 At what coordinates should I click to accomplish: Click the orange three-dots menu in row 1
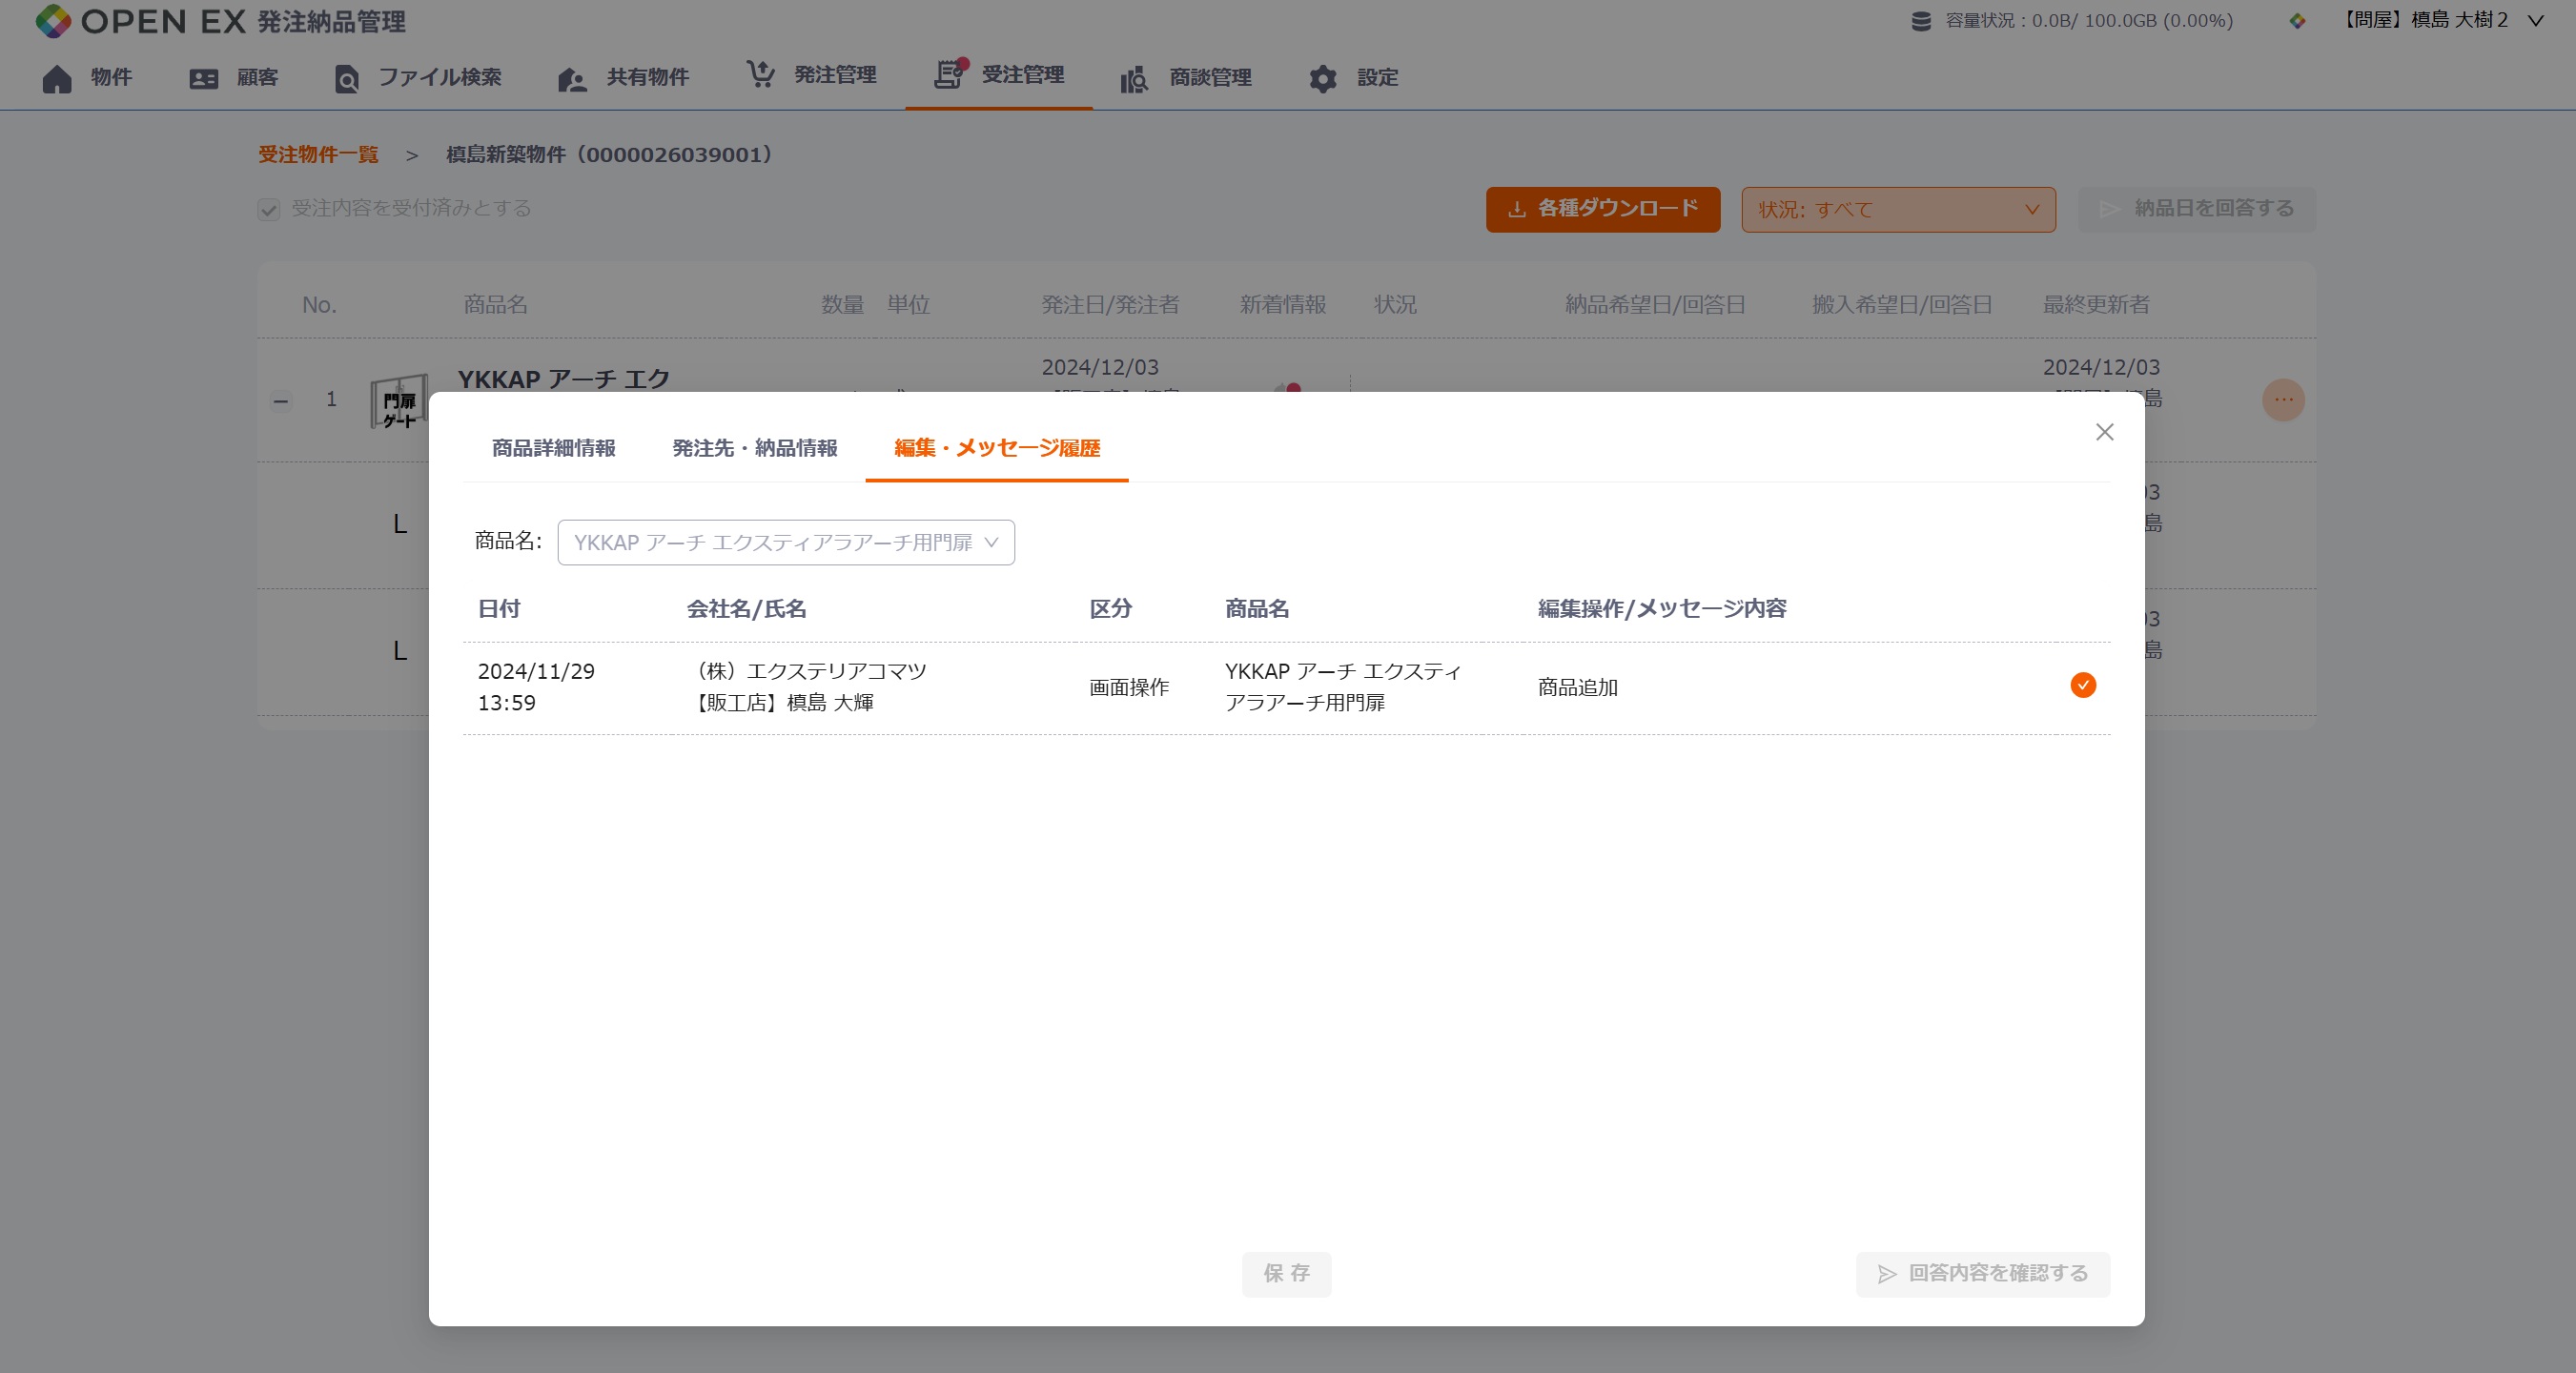[2283, 400]
